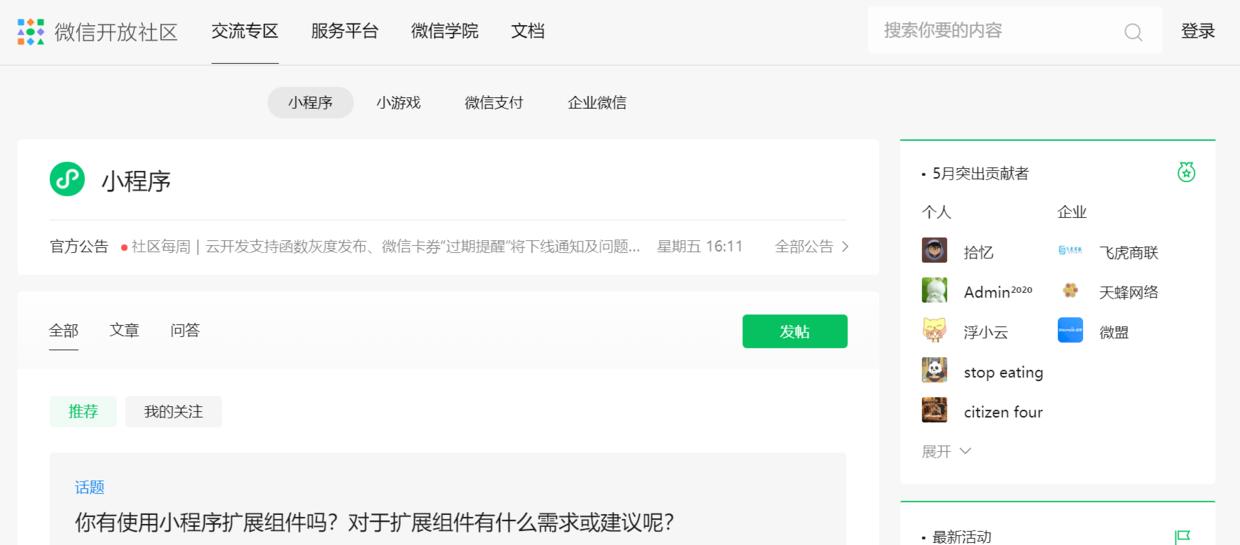Open all announcements via 全部公告 arrow
The height and width of the screenshot is (545, 1240).
tap(812, 246)
